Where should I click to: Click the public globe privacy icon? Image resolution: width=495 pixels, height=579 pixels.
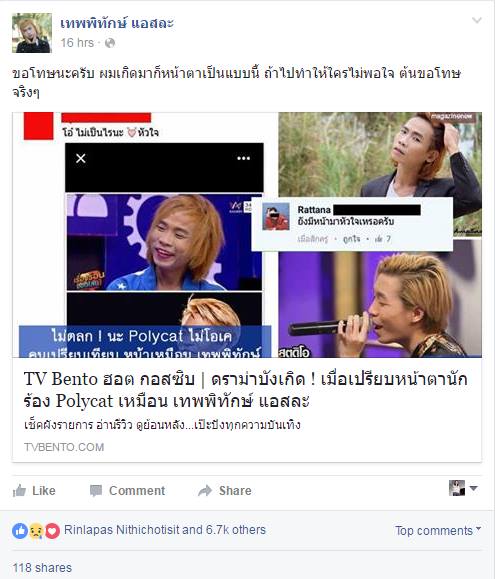(x=110, y=43)
